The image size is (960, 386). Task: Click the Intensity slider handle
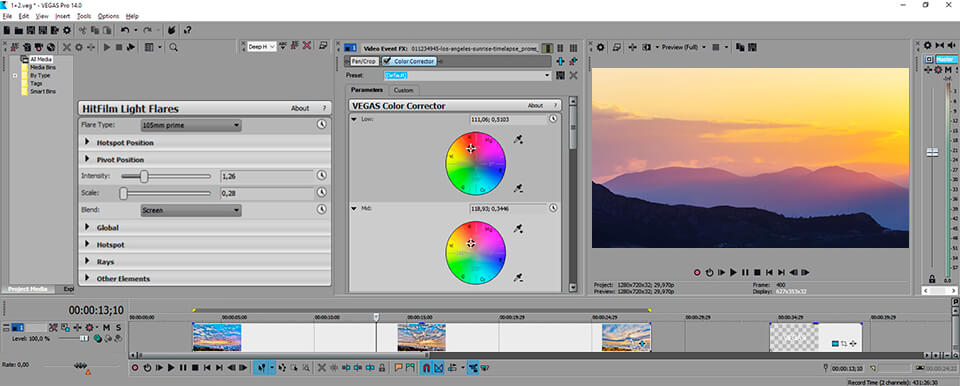click(144, 176)
